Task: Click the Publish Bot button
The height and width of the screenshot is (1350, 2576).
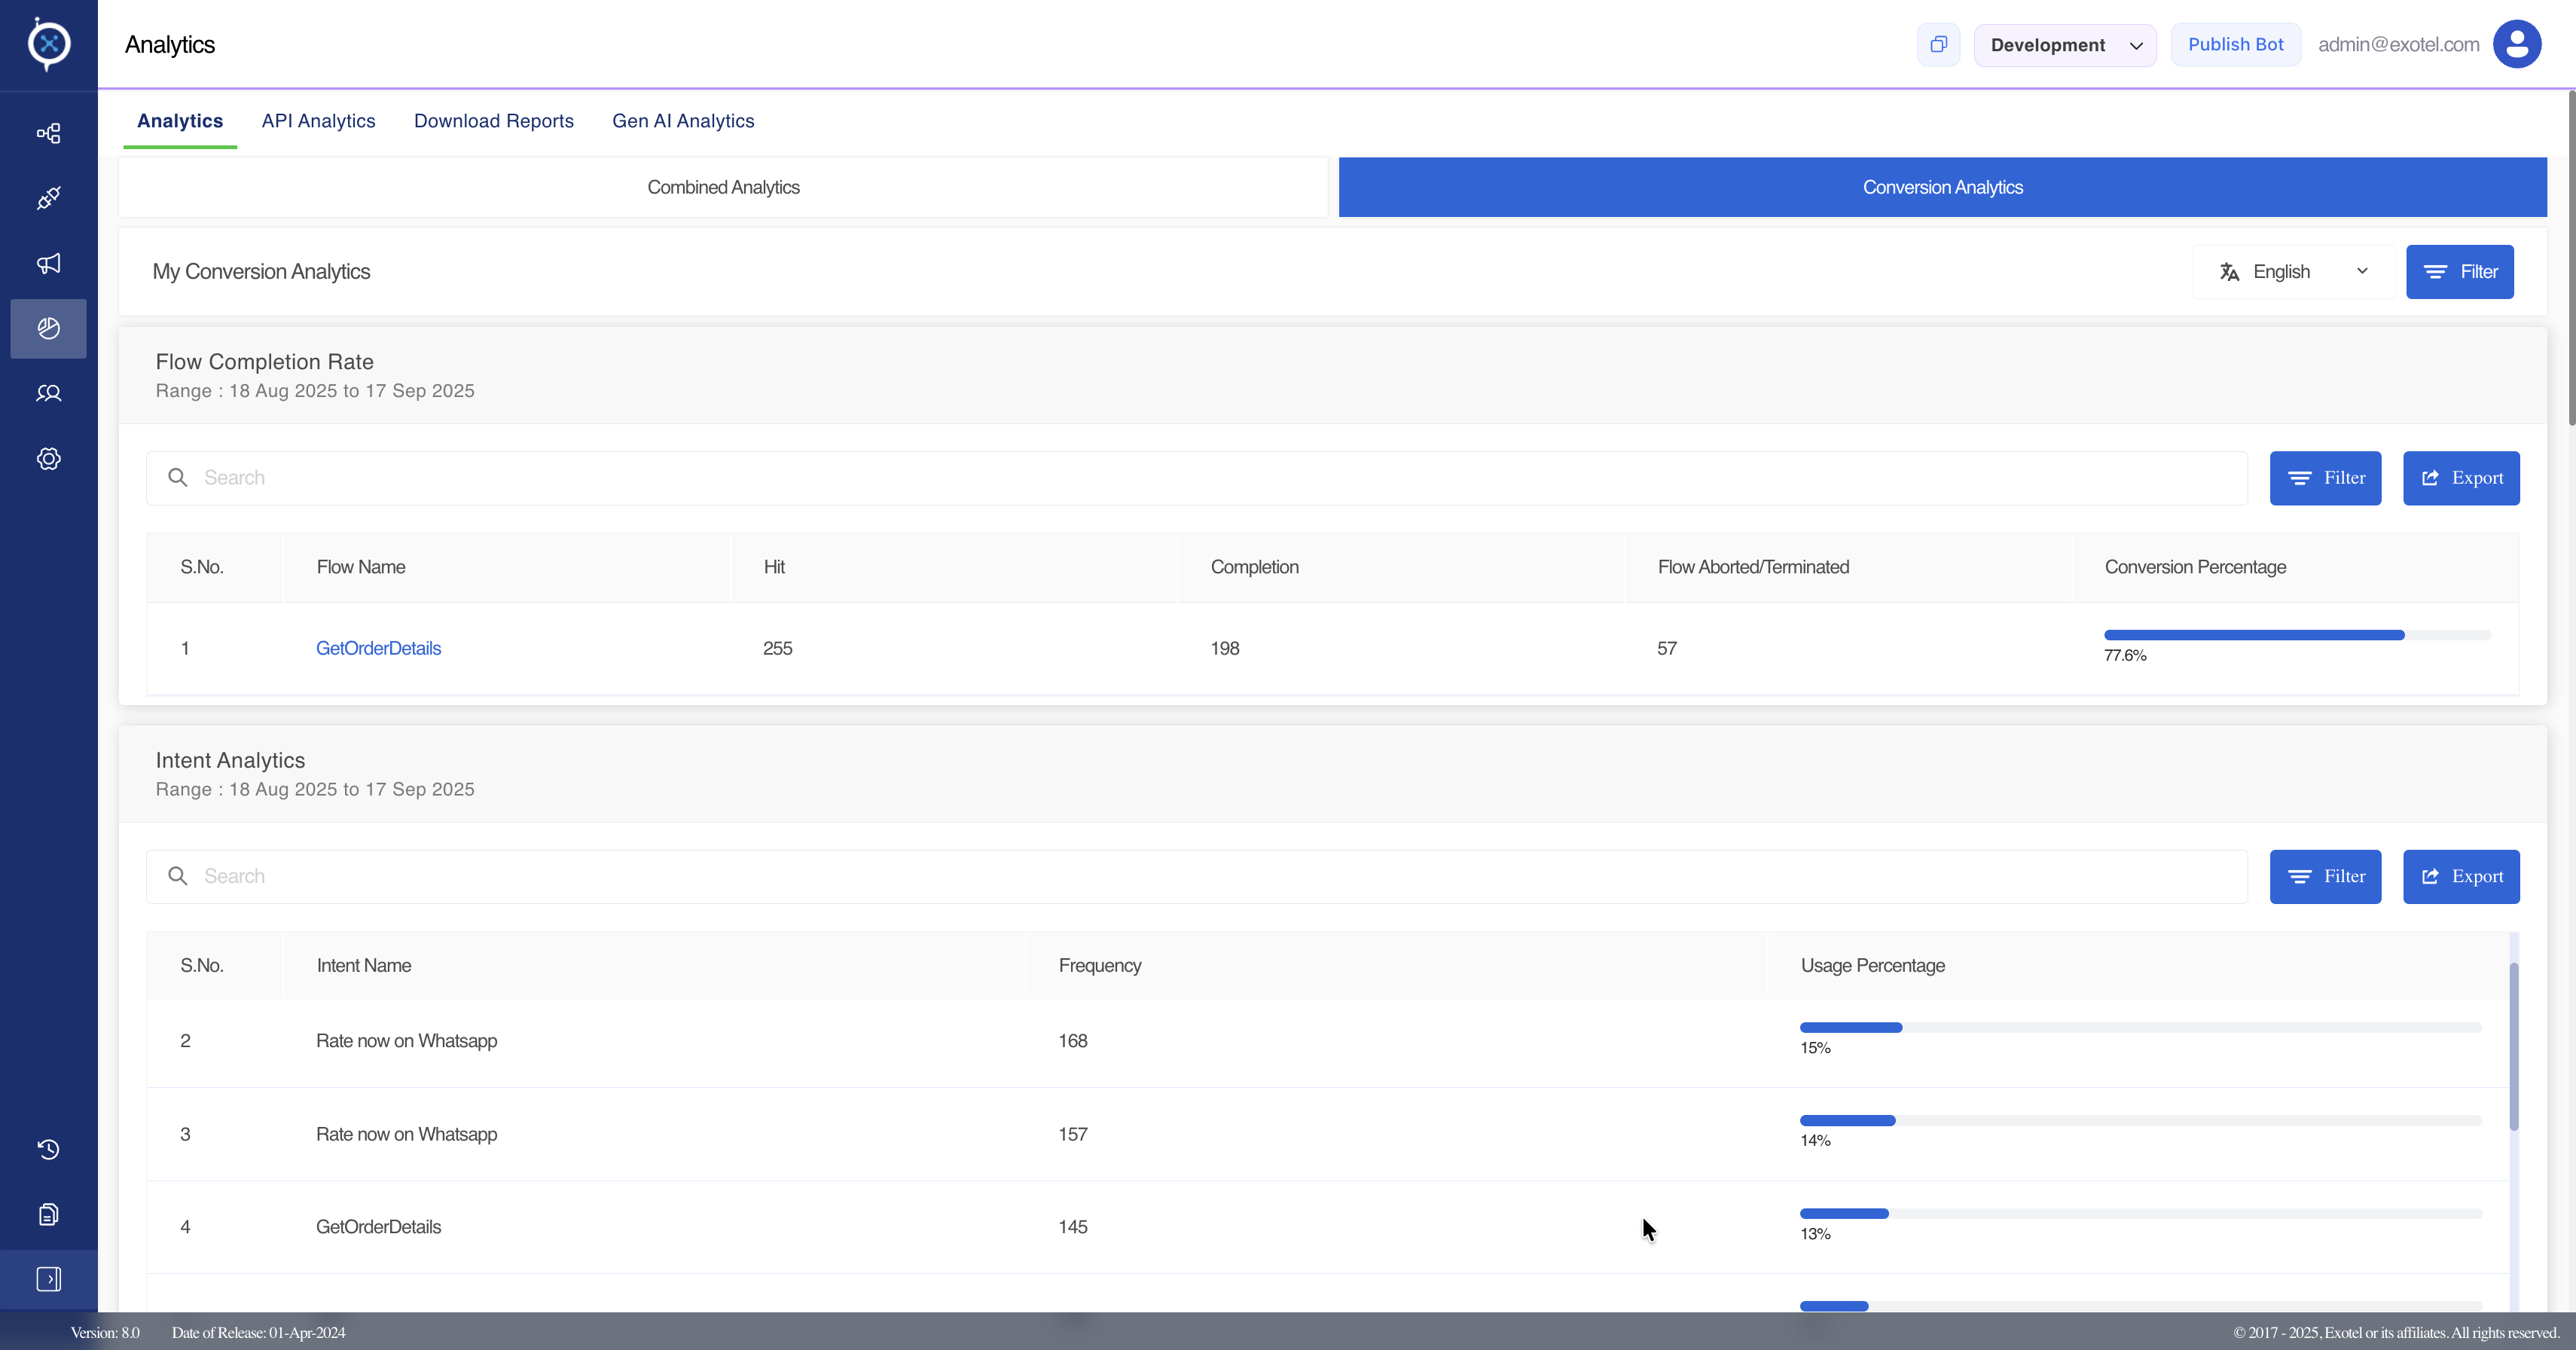Action: click(x=2235, y=44)
